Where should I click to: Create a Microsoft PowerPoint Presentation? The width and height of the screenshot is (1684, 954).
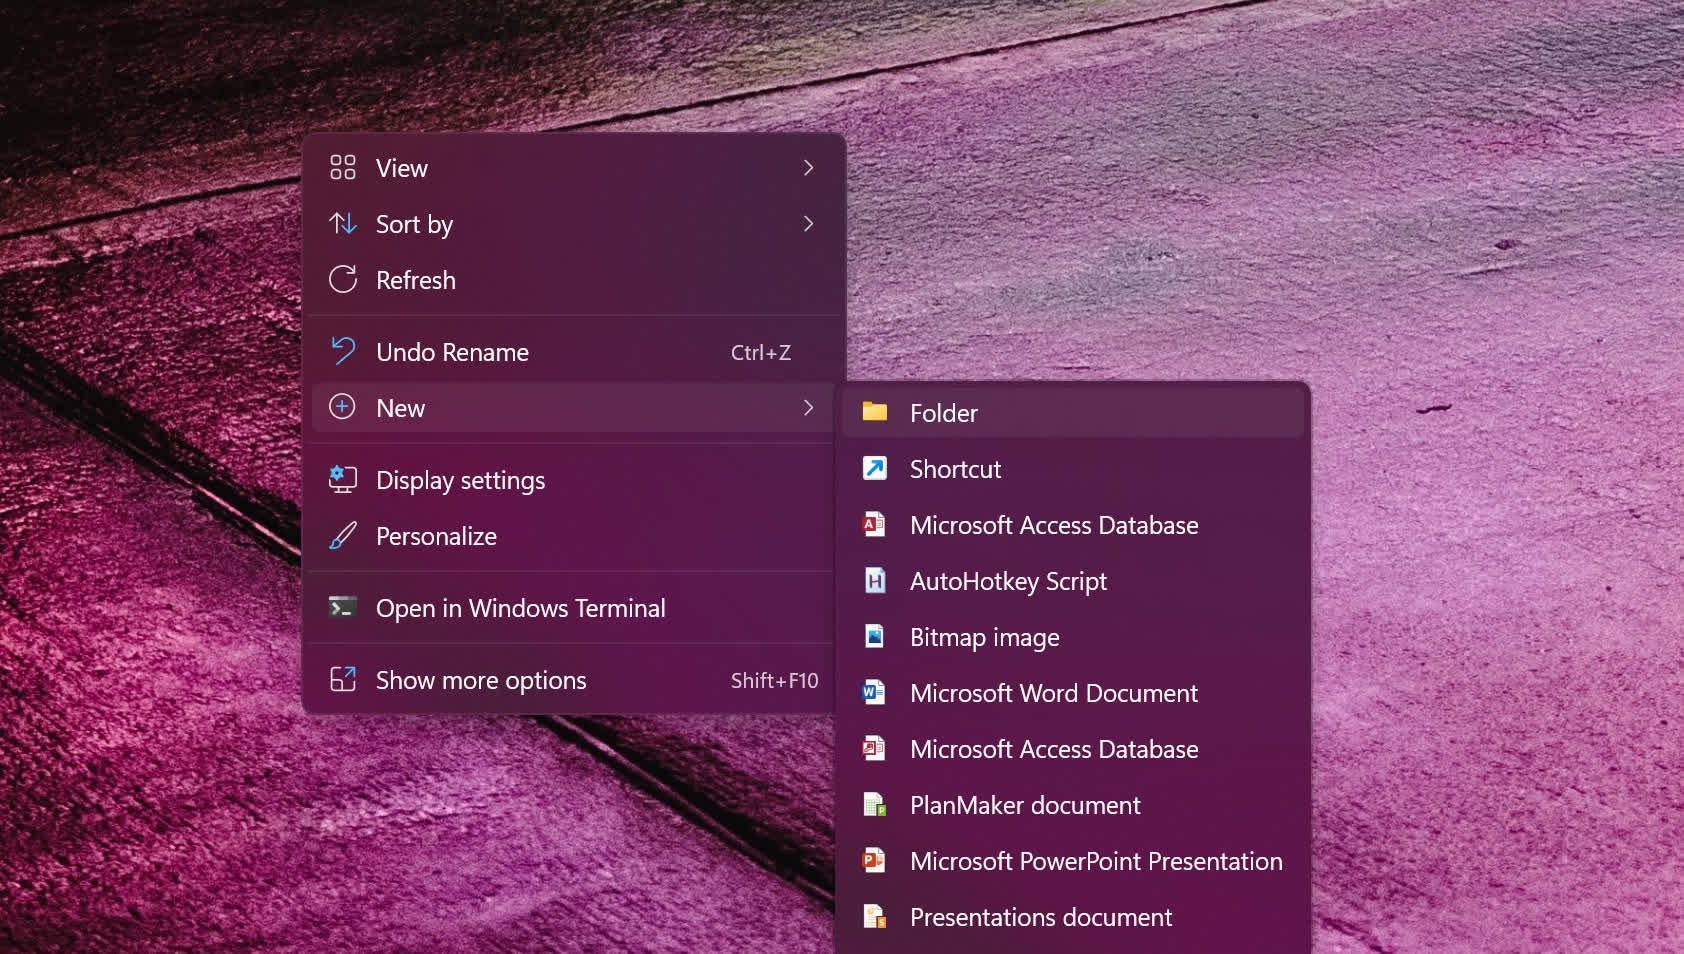coord(1095,861)
